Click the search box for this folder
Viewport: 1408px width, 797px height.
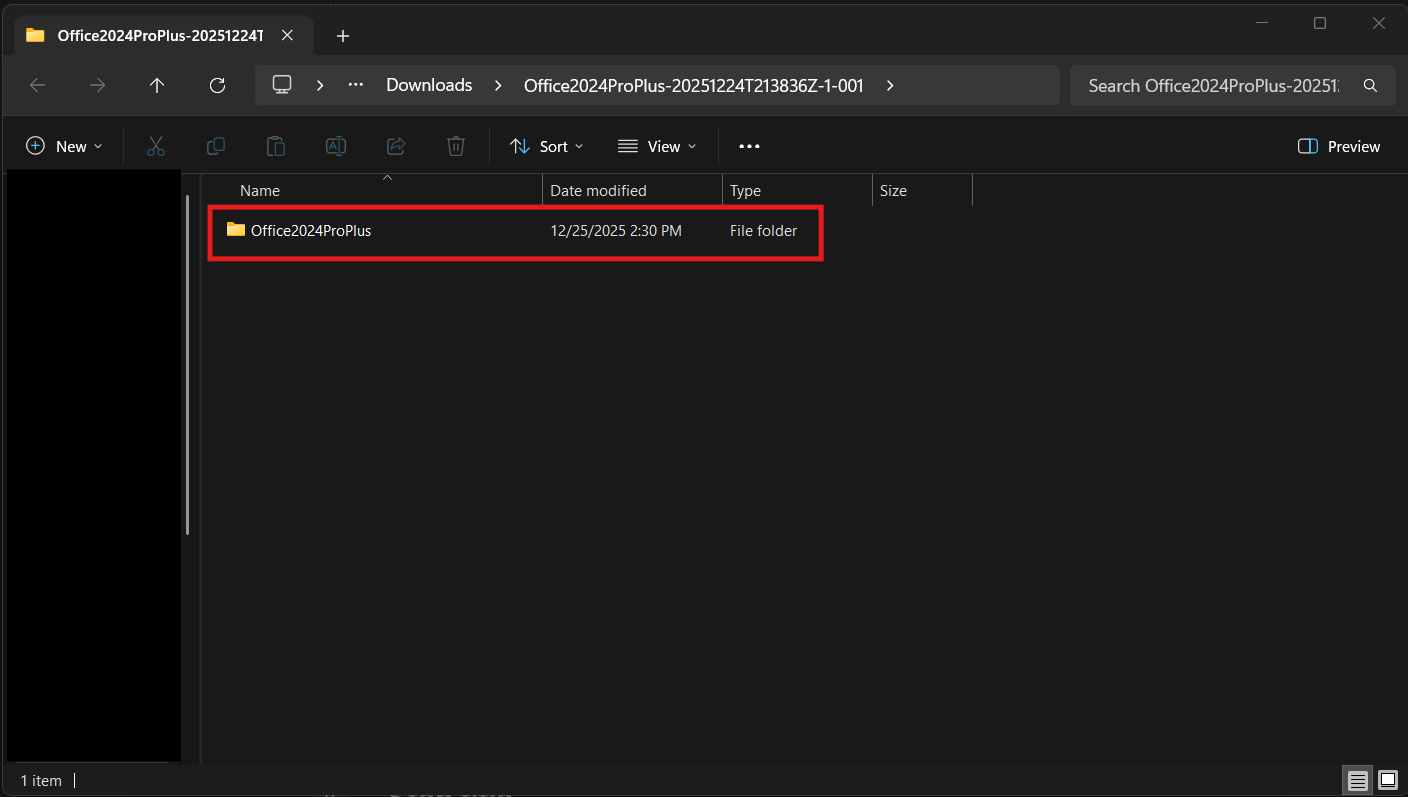pyautogui.click(x=1218, y=85)
